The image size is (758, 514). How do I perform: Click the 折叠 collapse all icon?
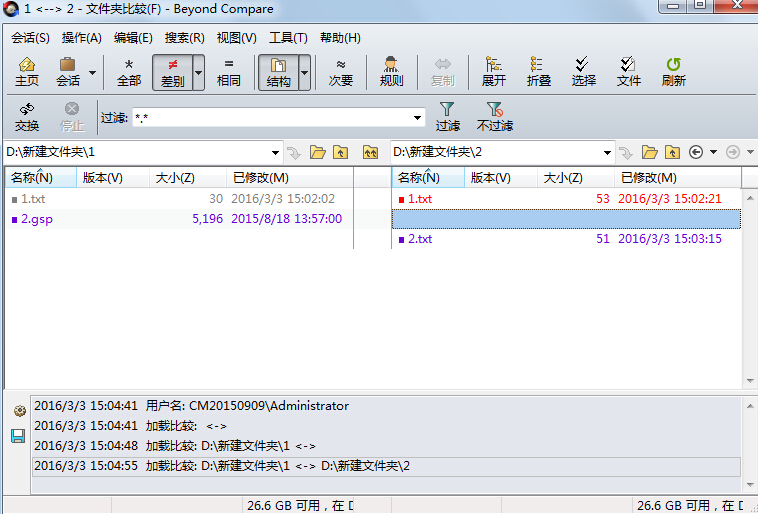click(539, 72)
